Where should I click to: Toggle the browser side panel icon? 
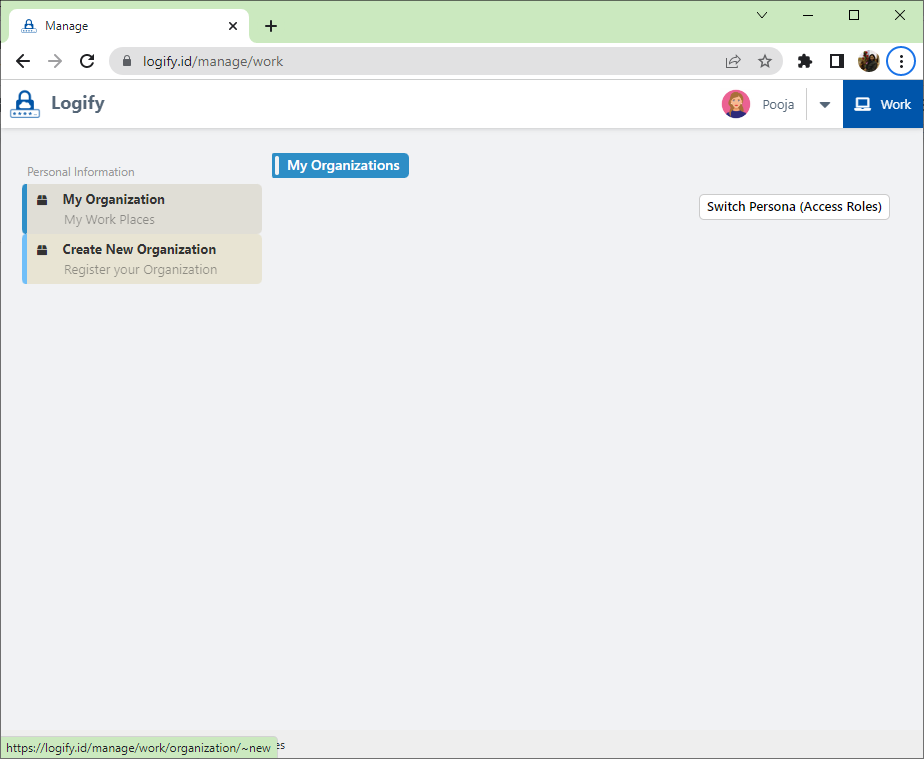[837, 61]
